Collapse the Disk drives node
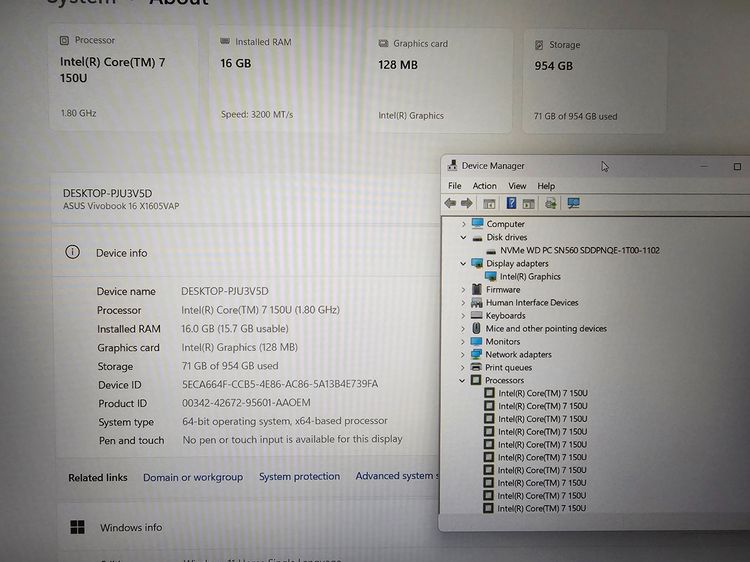 tap(463, 237)
